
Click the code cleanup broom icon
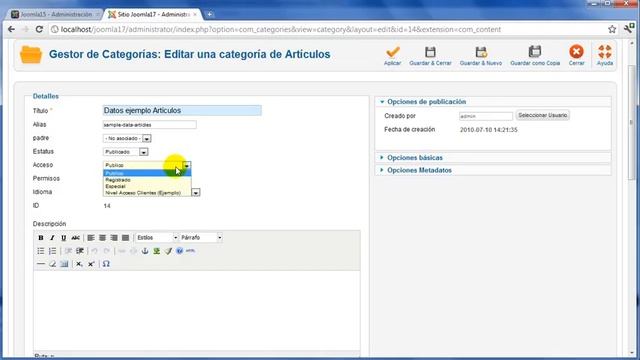[168, 251]
